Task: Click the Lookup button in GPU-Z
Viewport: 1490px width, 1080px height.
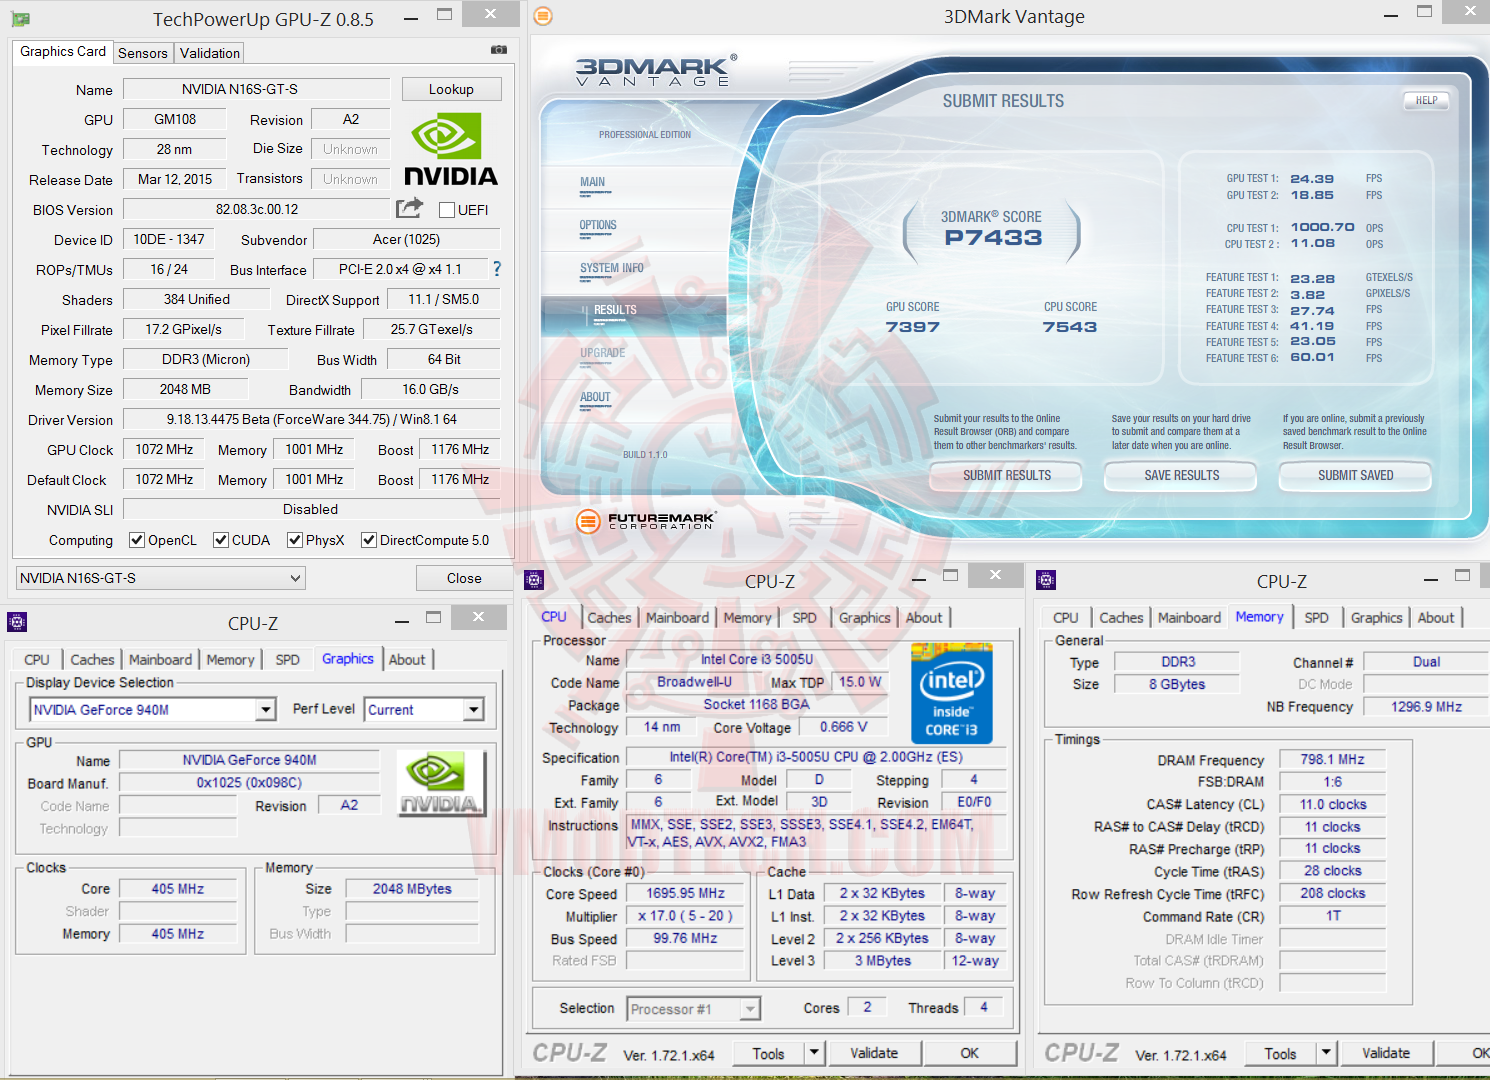Action: click(x=451, y=89)
